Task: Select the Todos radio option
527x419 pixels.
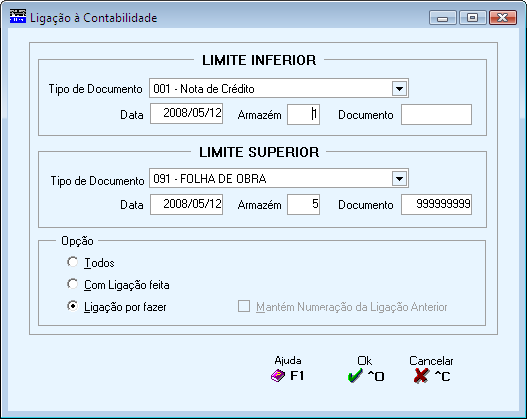Action: pyautogui.click(x=73, y=262)
